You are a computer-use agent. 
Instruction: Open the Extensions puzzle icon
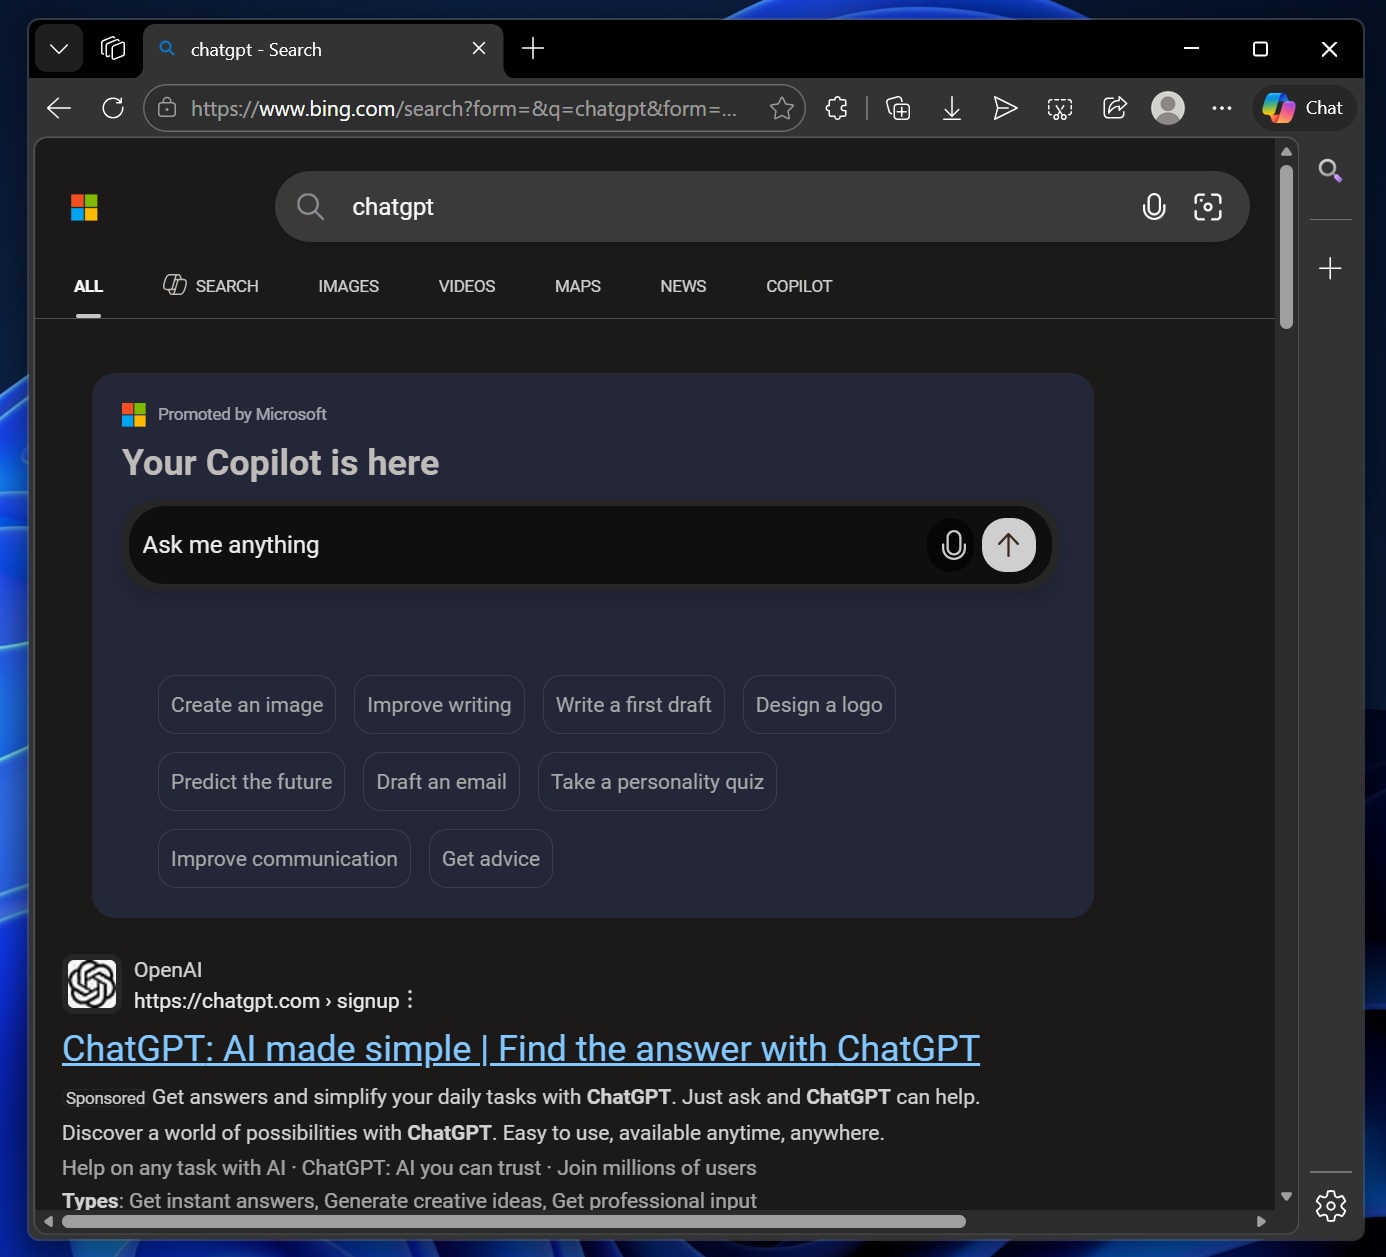pyautogui.click(x=837, y=108)
